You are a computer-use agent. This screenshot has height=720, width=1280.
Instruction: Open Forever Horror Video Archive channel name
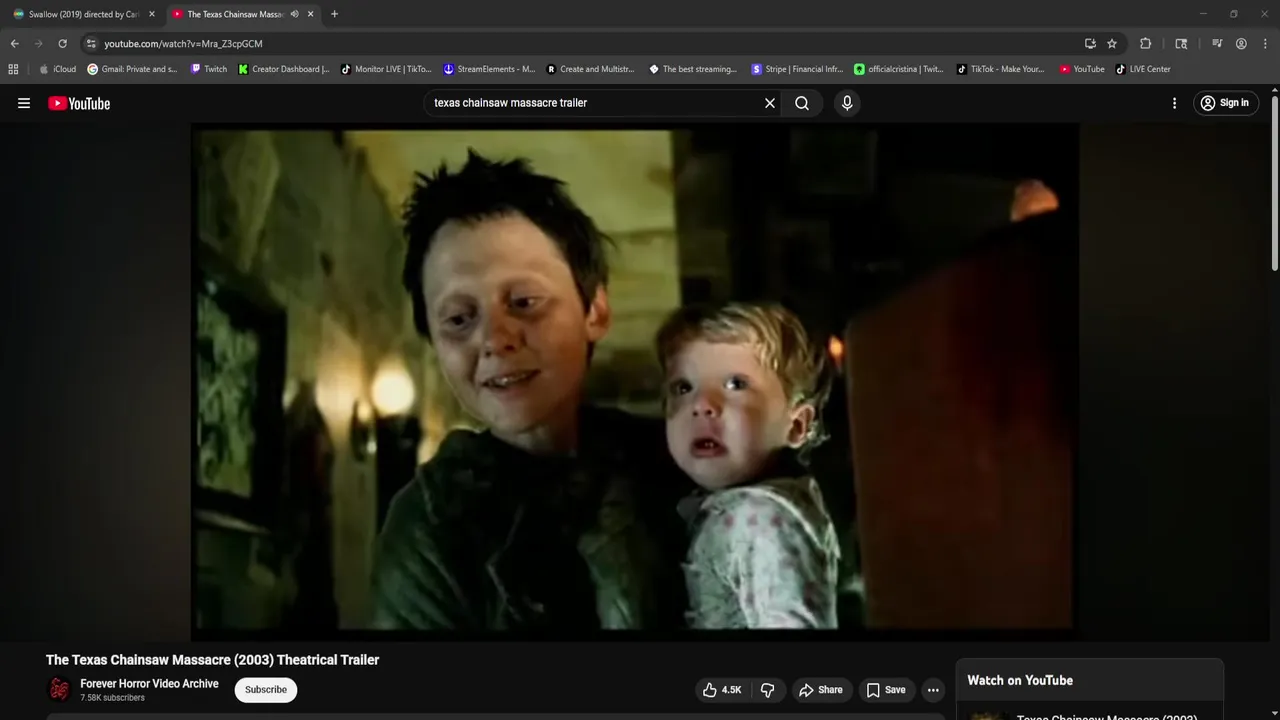(x=149, y=684)
